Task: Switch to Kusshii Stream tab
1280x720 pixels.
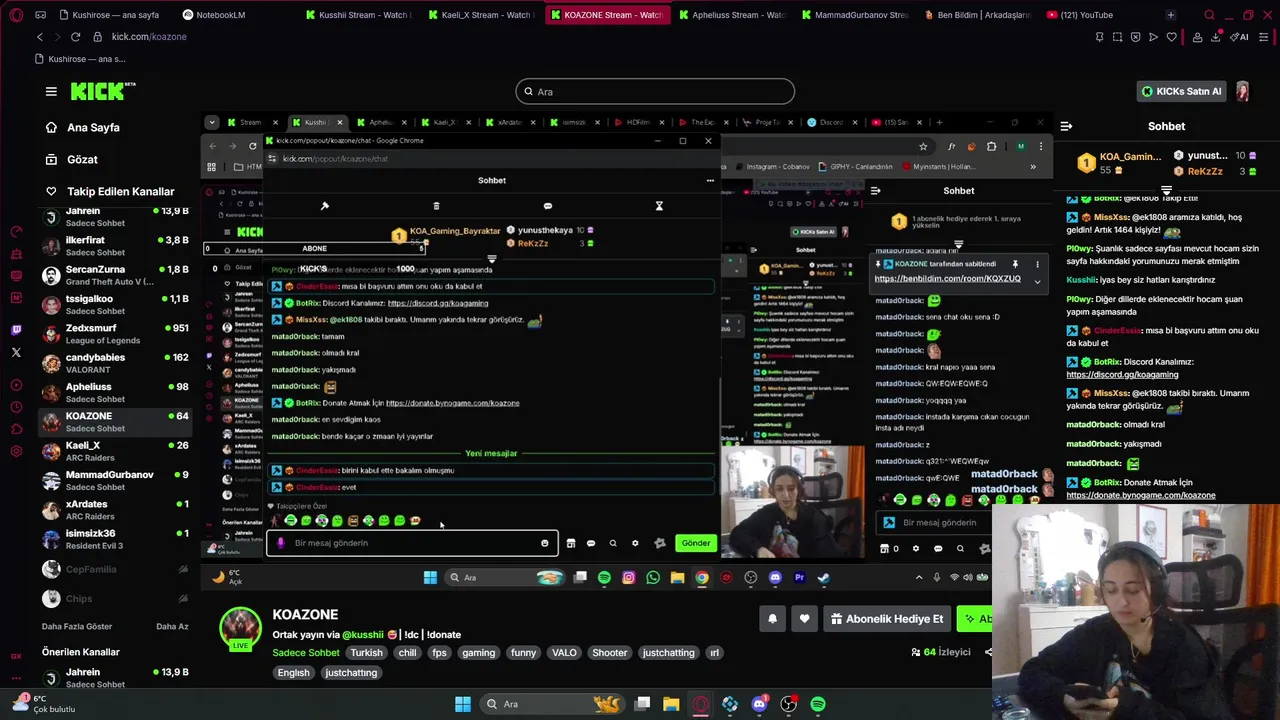Action: click(358, 15)
